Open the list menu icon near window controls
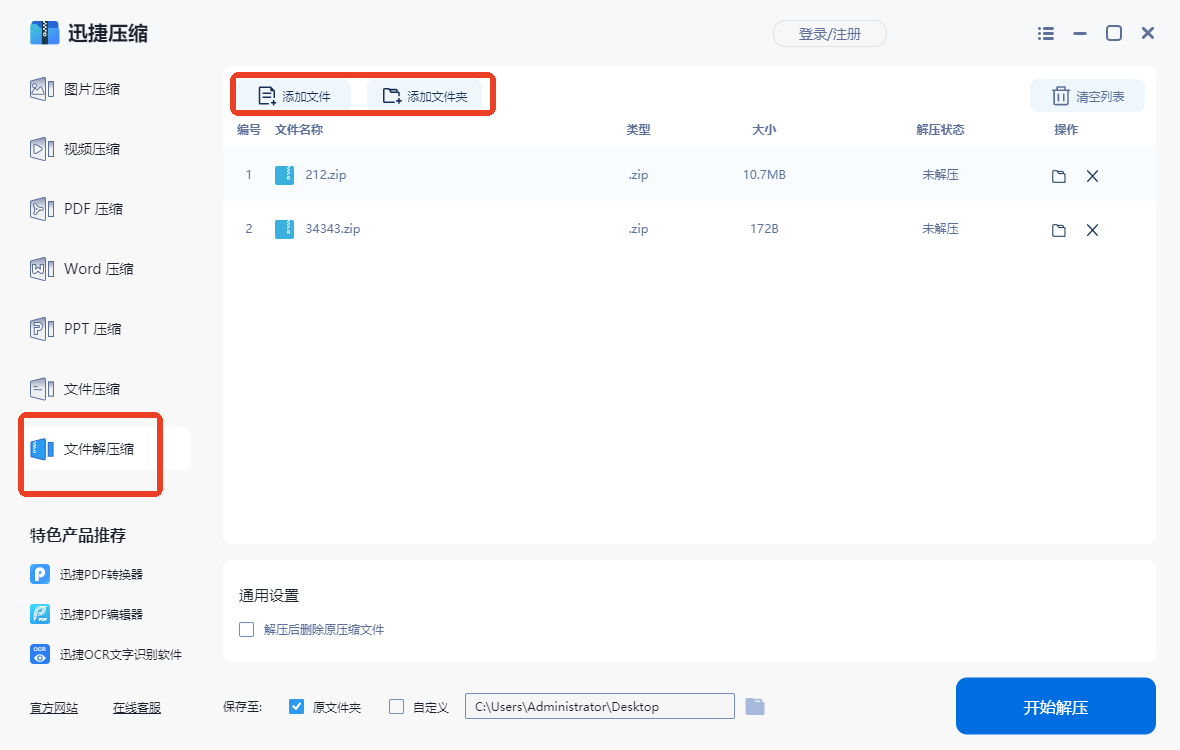 pos(1045,33)
